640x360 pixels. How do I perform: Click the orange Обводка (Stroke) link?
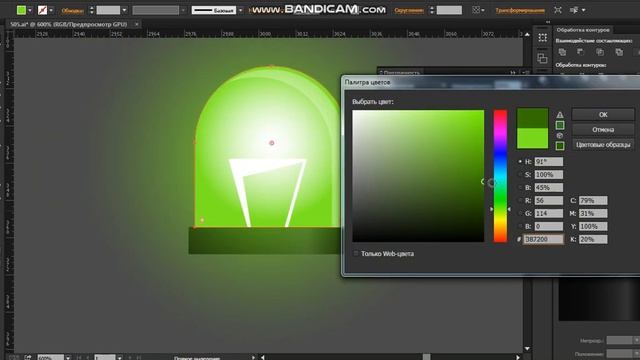pos(73,11)
